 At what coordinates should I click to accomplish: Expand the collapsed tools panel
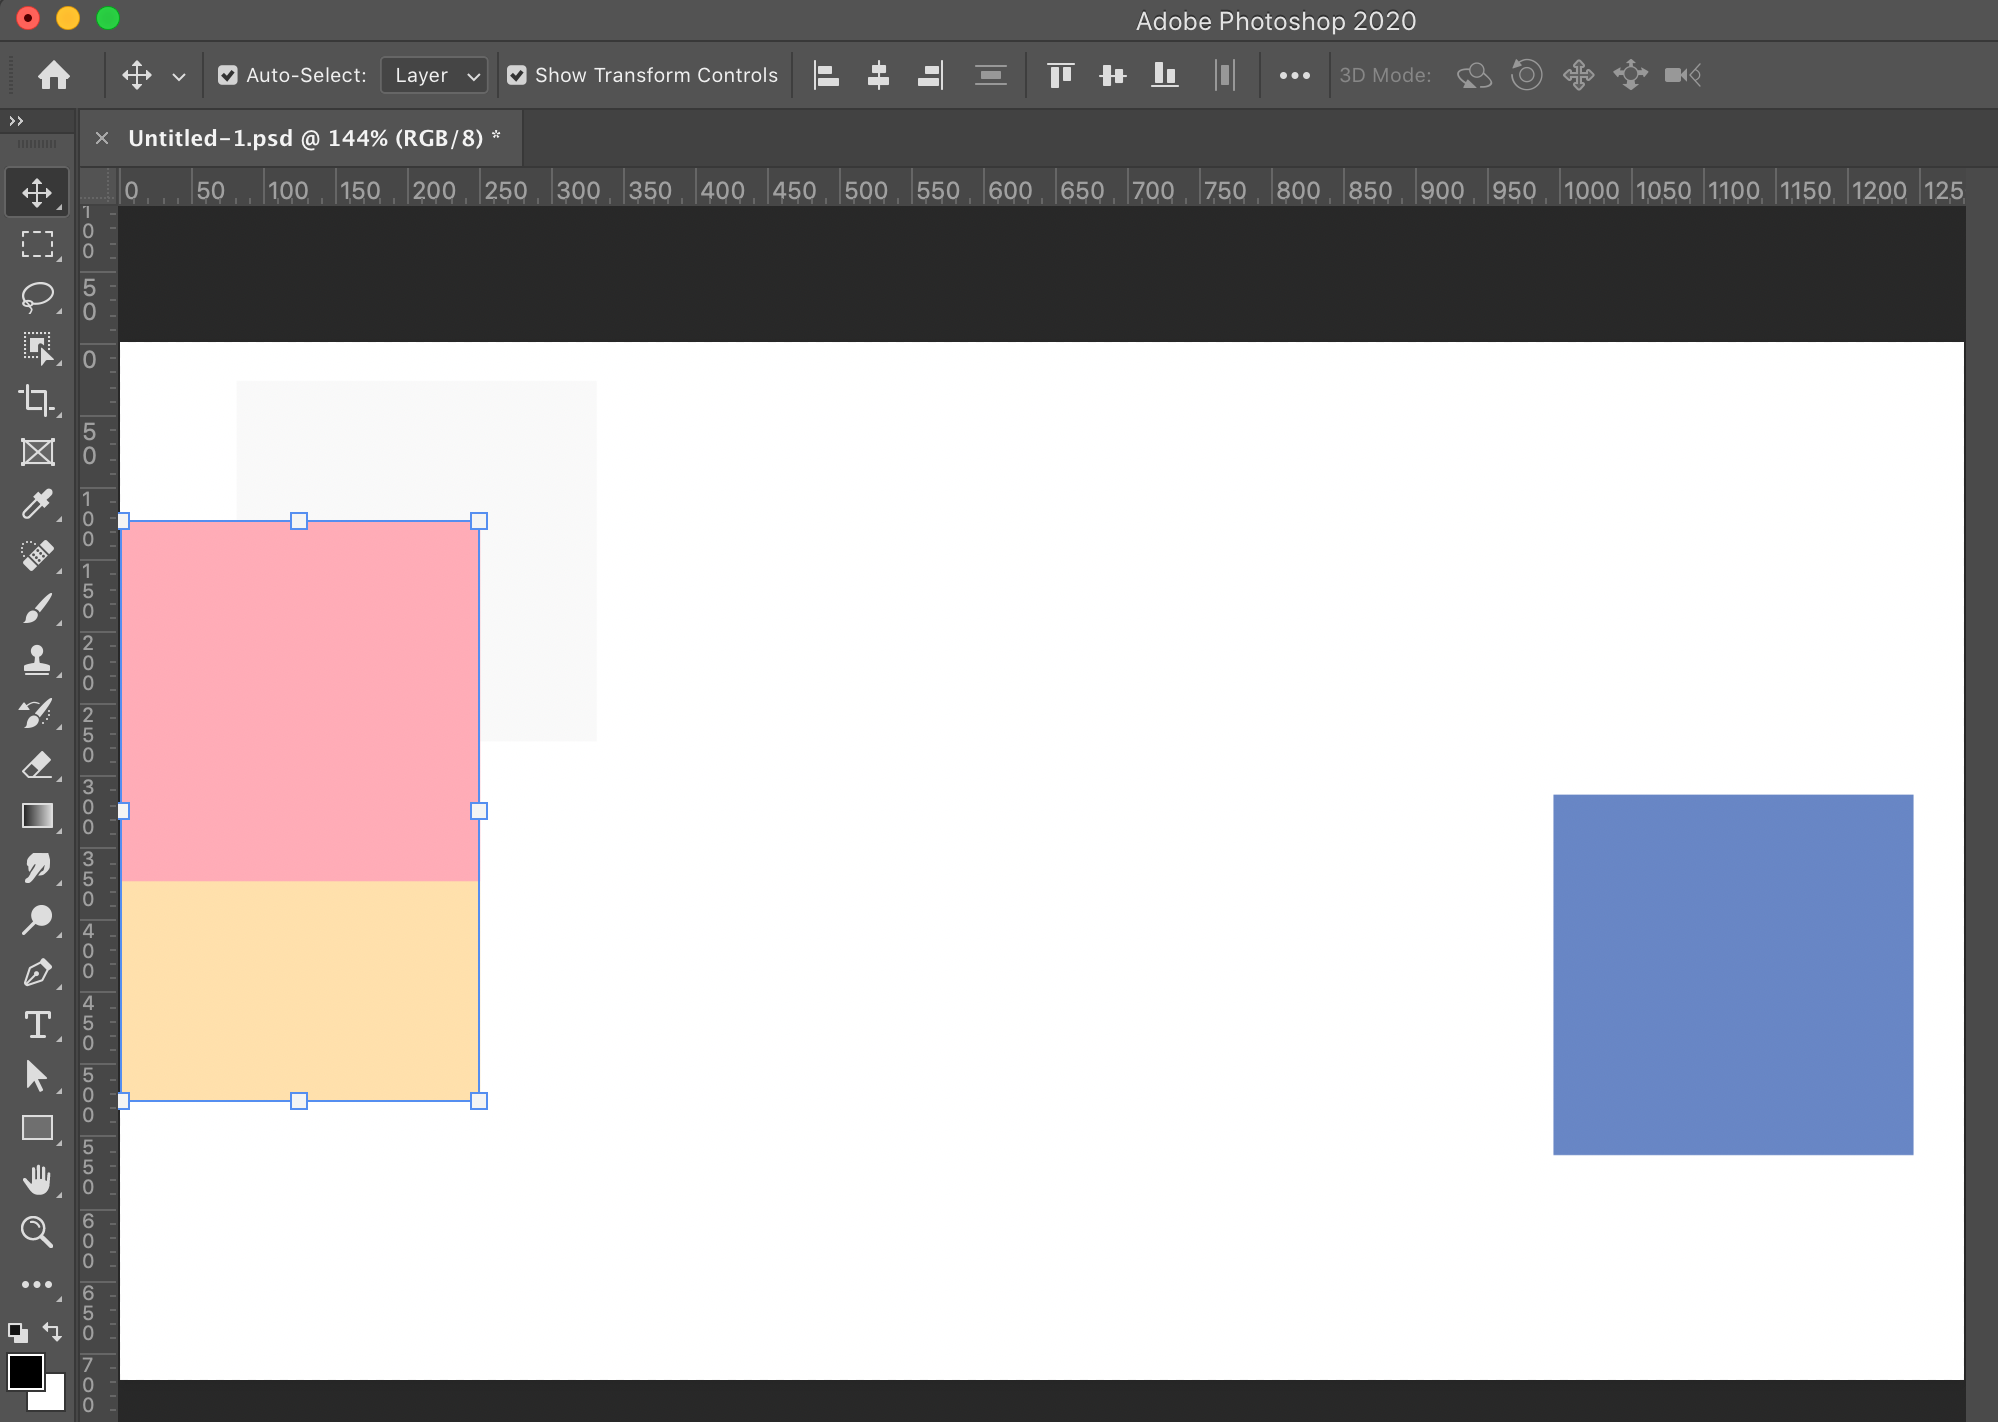(x=16, y=121)
